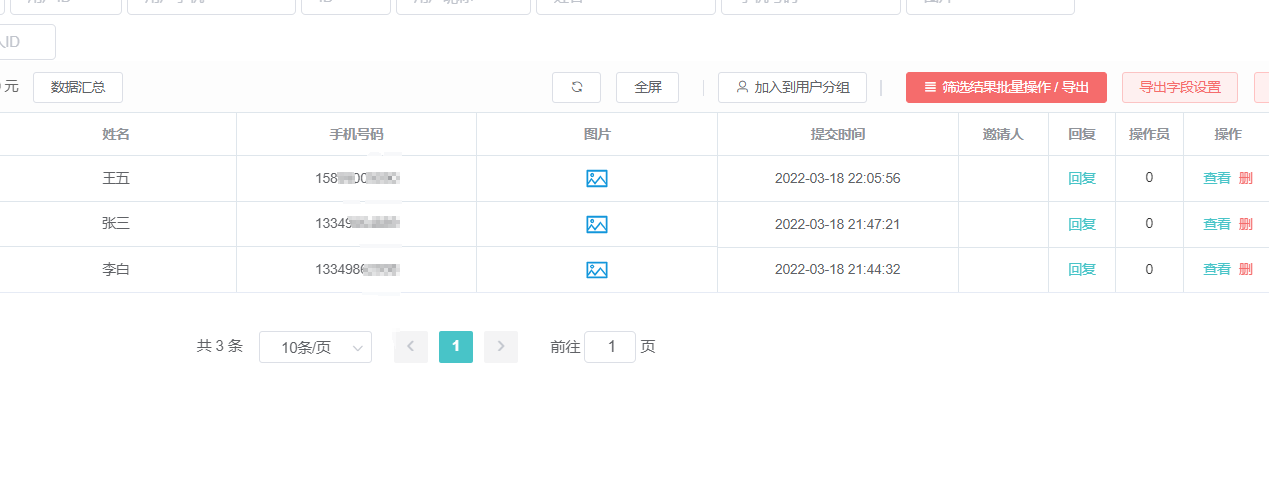This screenshot has width=1269, height=493.
Task: Click the 前往 page number input
Action: [610, 347]
